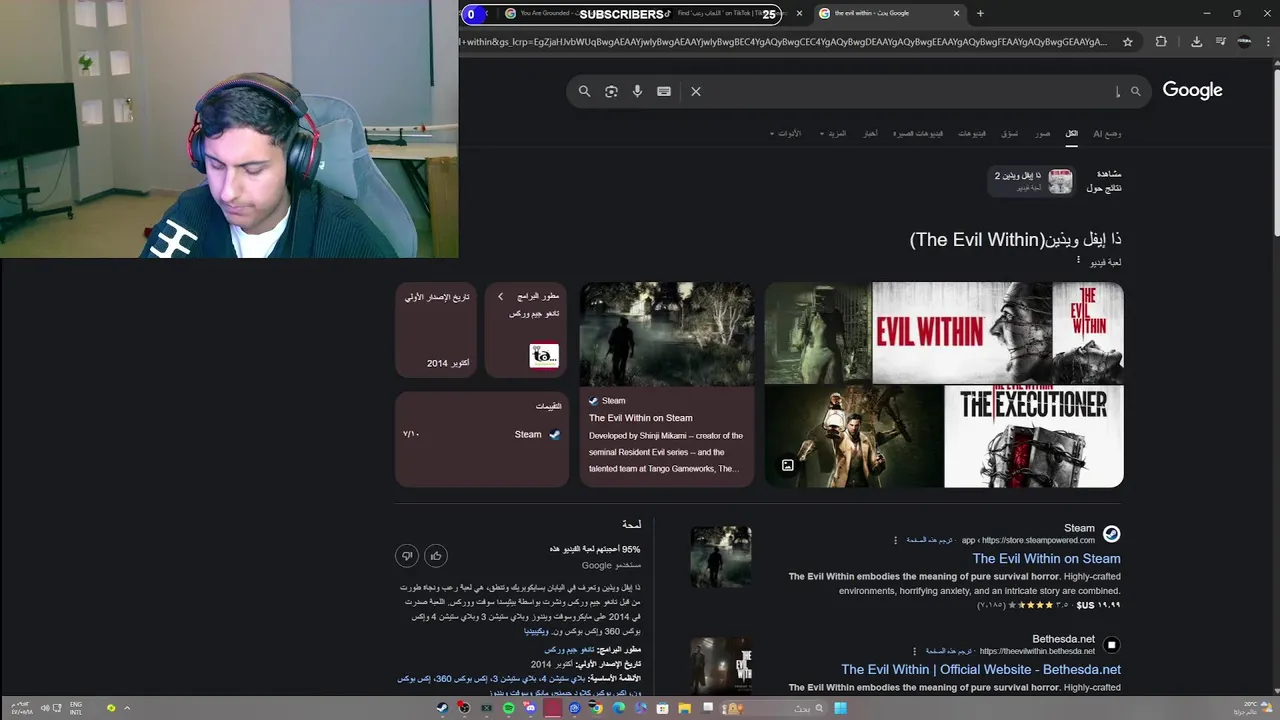The height and width of the screenshot is (720, 1280).
Task: Click the thumbs up like button
Action: (436, 555)
